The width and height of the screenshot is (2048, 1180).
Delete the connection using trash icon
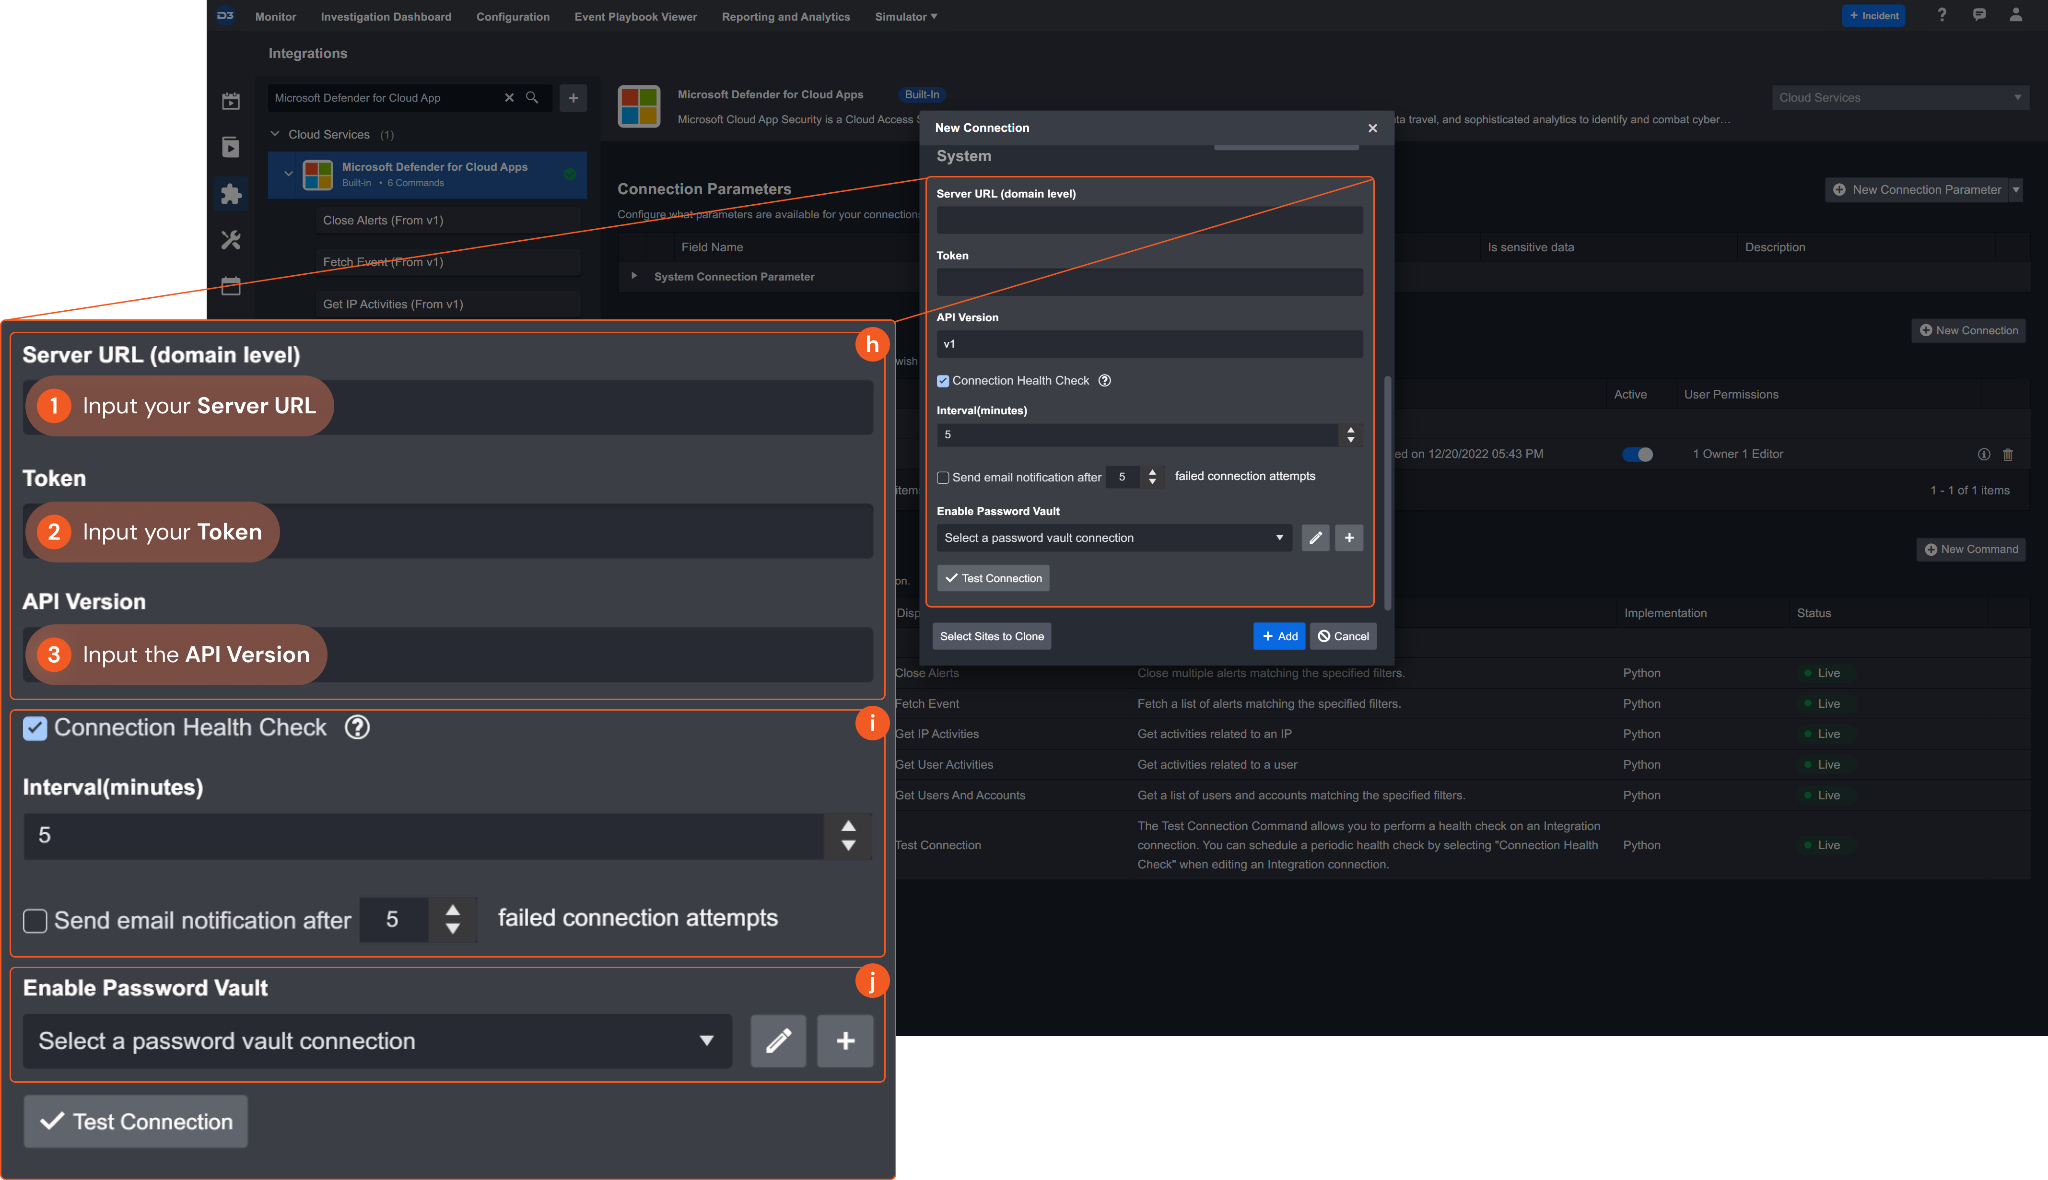tap(2008, 454)
